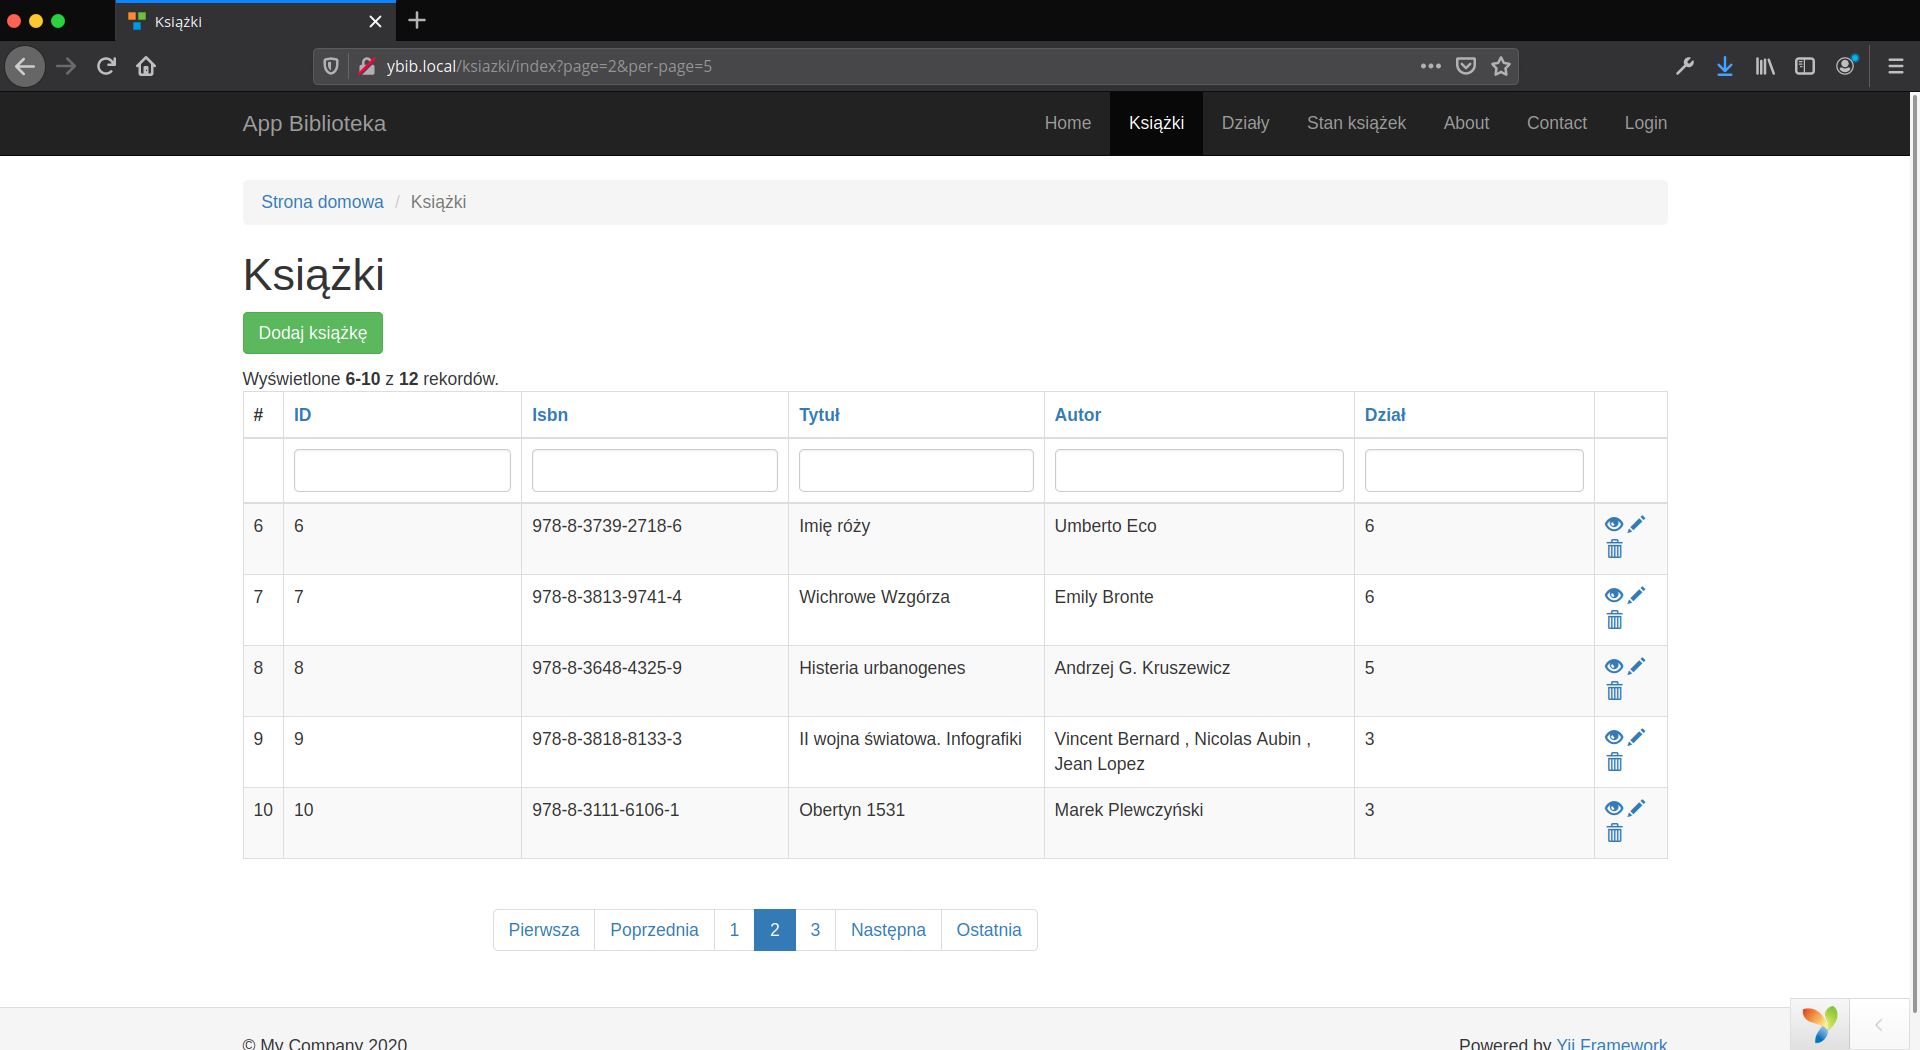Focus the Isbn filter field
1920x1050 pixels.
click(655, 470)
